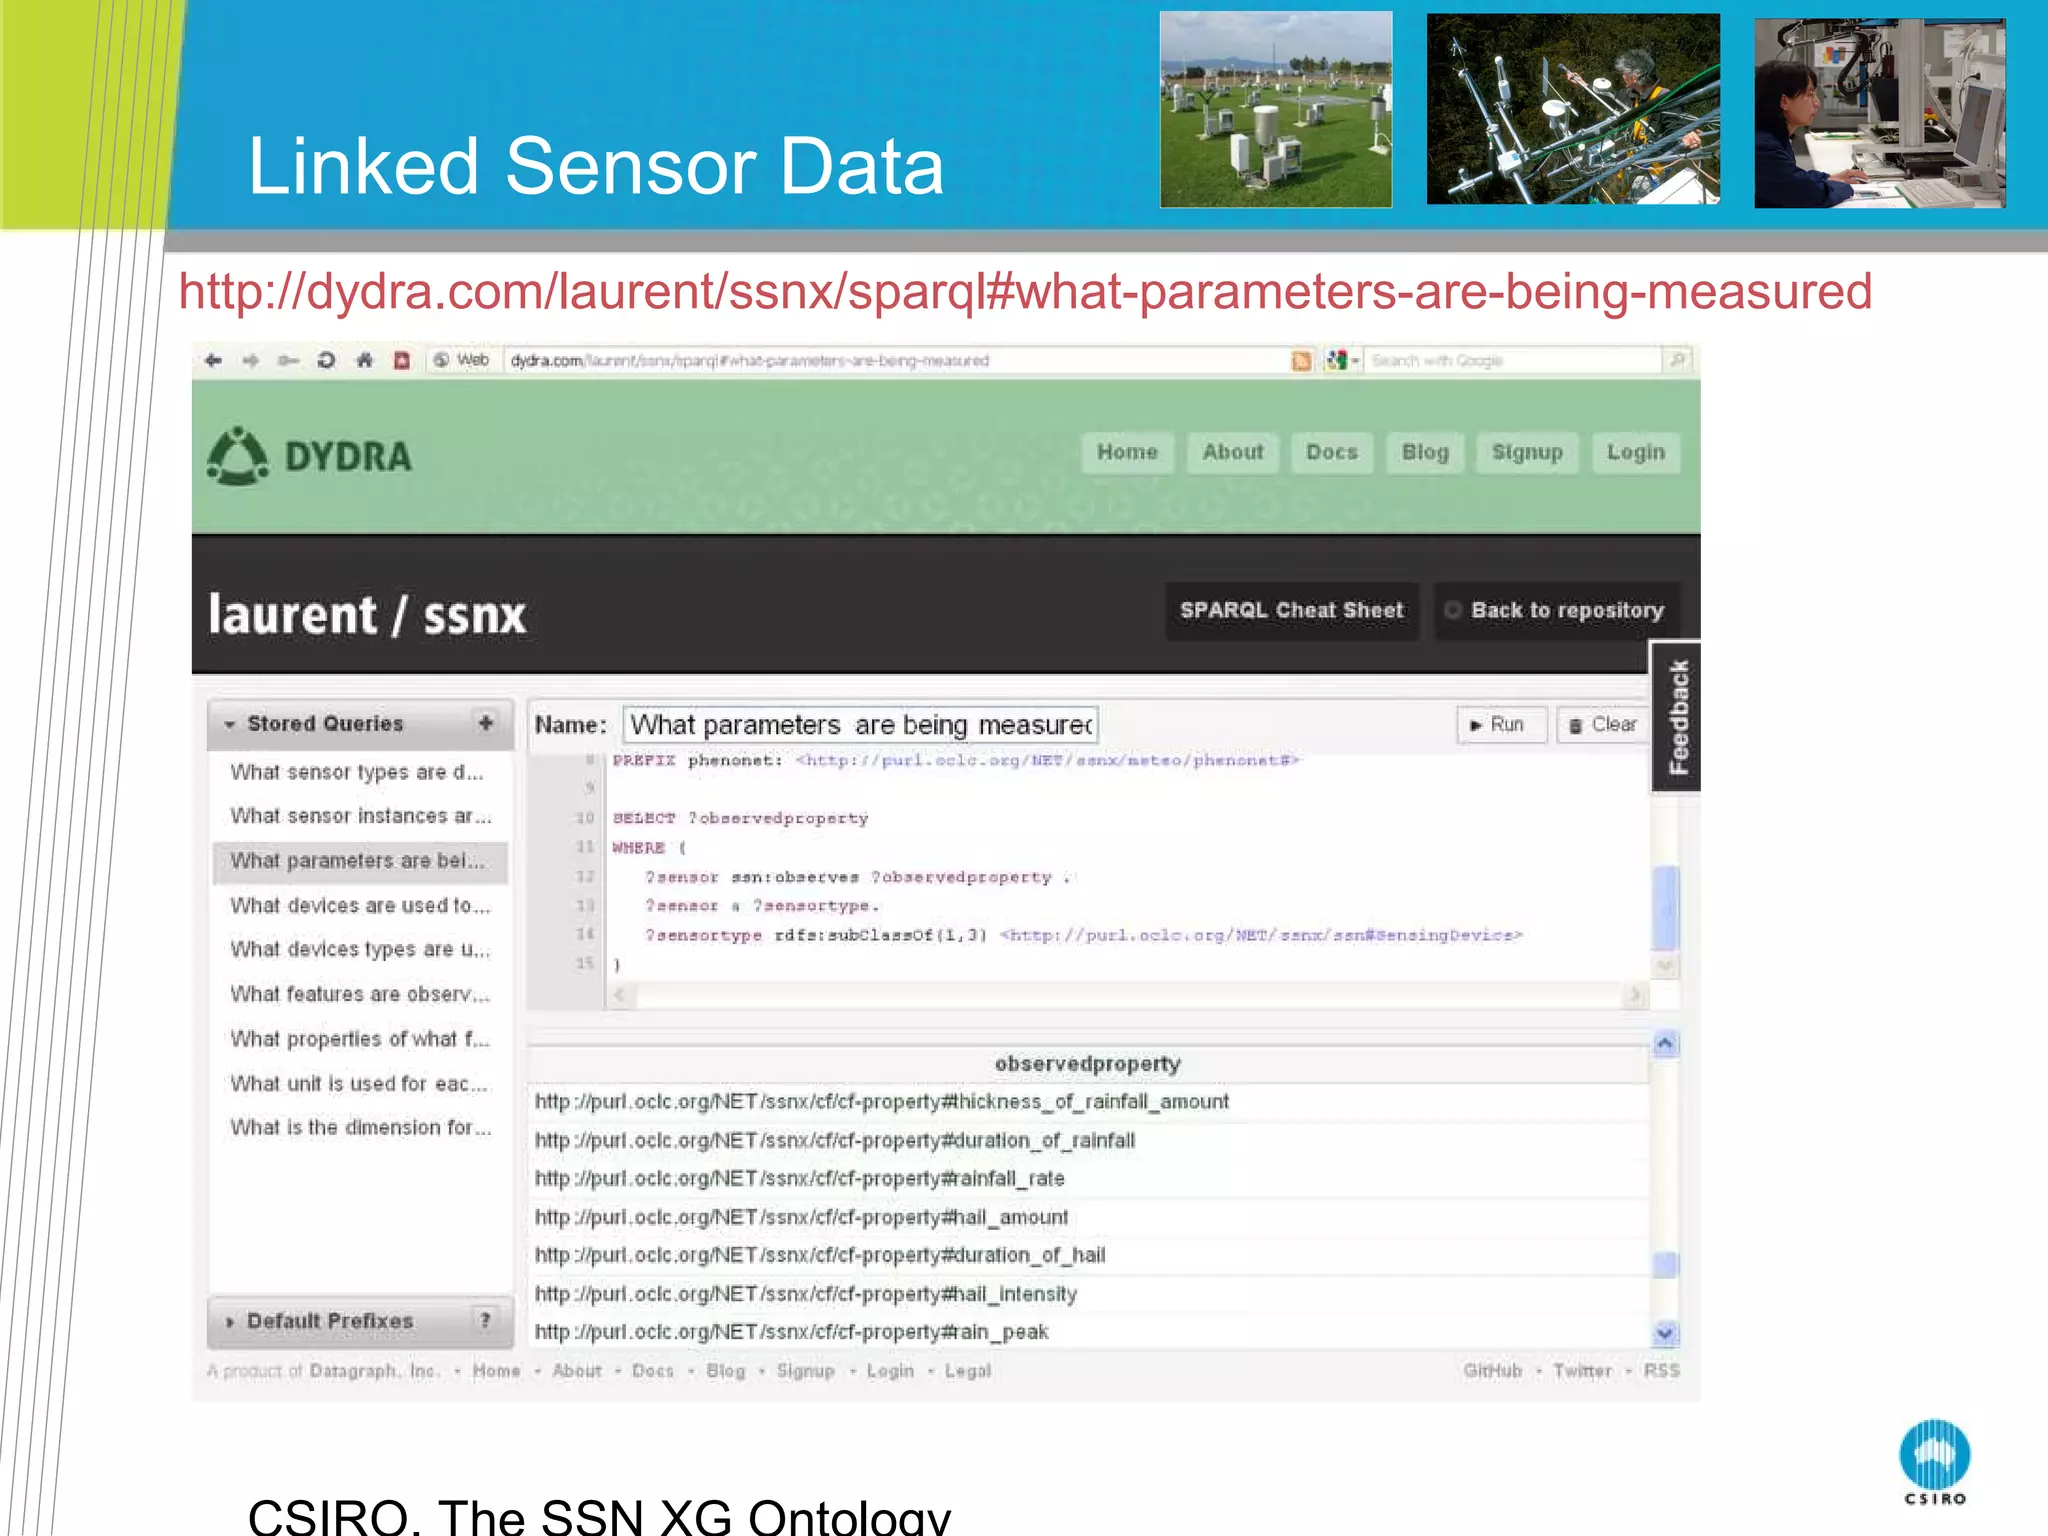Image resolution: width=2048 pixels, height=1536 pixels.
Task: Select 'What devices are used to...' query
Action: point(359,905)
